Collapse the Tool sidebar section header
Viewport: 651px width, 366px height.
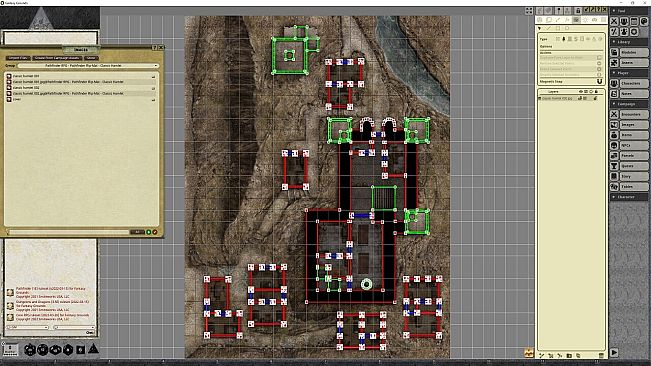tap(629, 11)
